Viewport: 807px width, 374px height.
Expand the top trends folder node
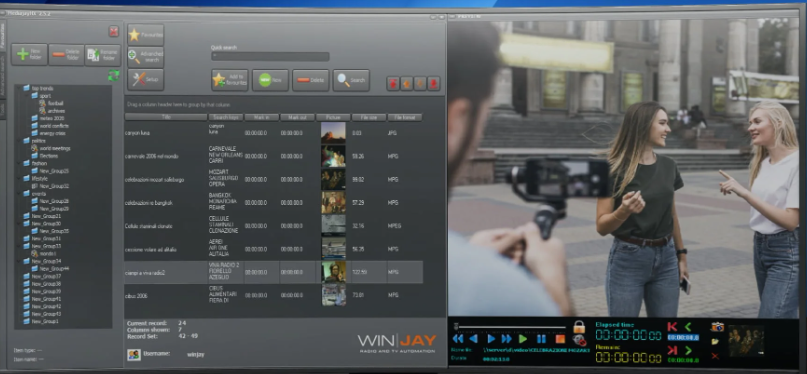[x=20, y=88]
